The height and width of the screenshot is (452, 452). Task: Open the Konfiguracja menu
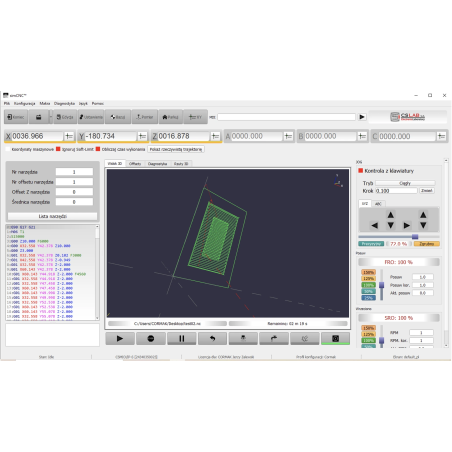pos(25,104)
